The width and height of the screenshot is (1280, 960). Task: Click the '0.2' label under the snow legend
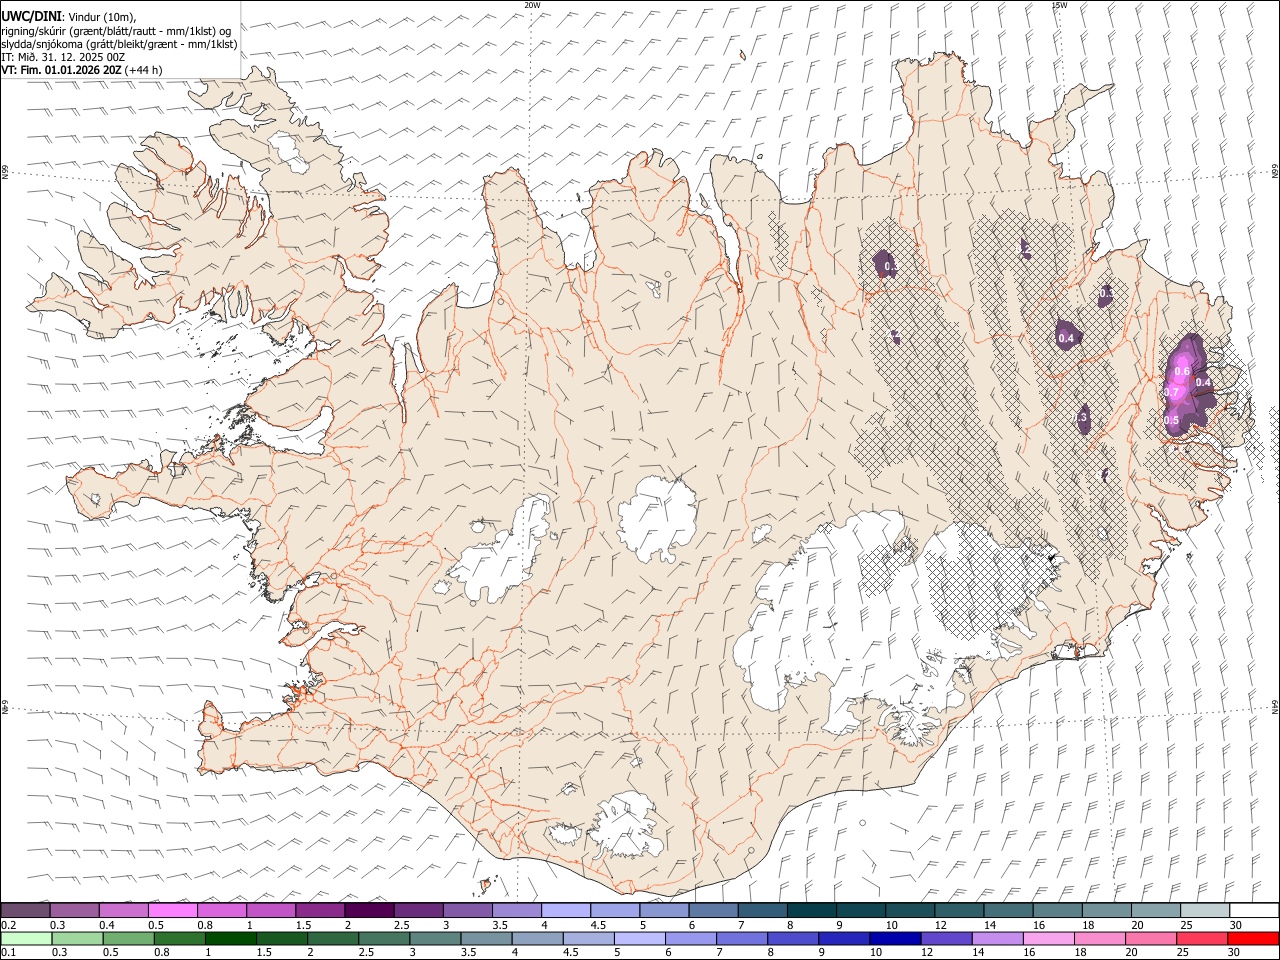(x=8, y=925)
